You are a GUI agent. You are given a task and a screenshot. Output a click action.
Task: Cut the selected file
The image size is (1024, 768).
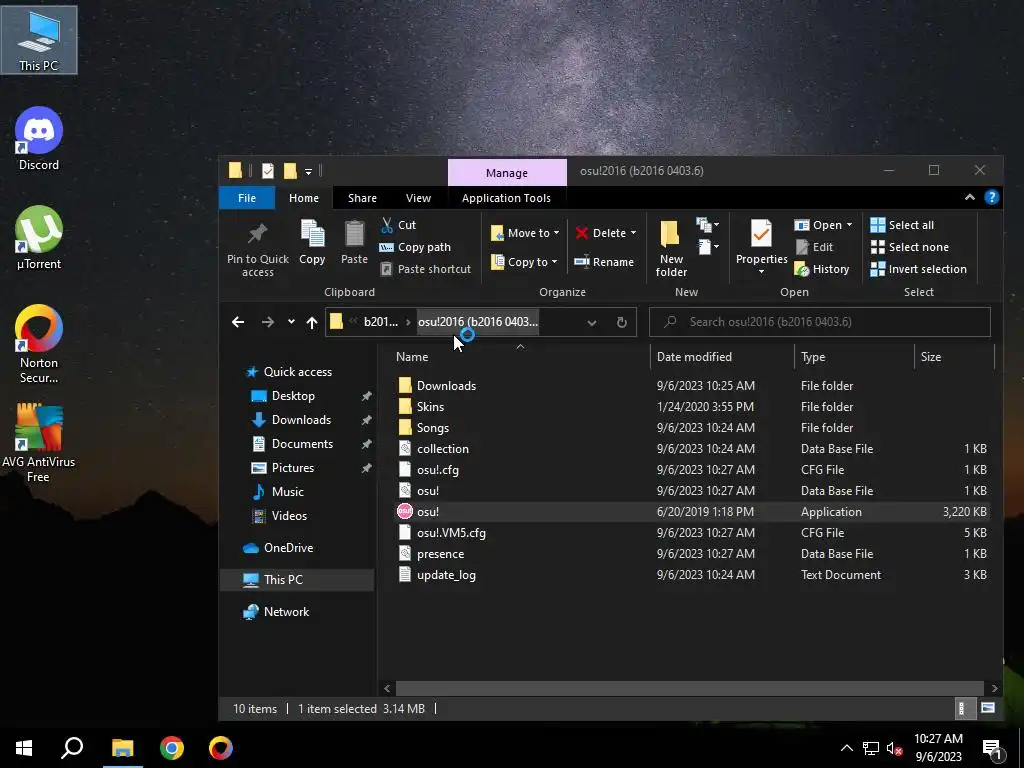click(x=398, y=225)
